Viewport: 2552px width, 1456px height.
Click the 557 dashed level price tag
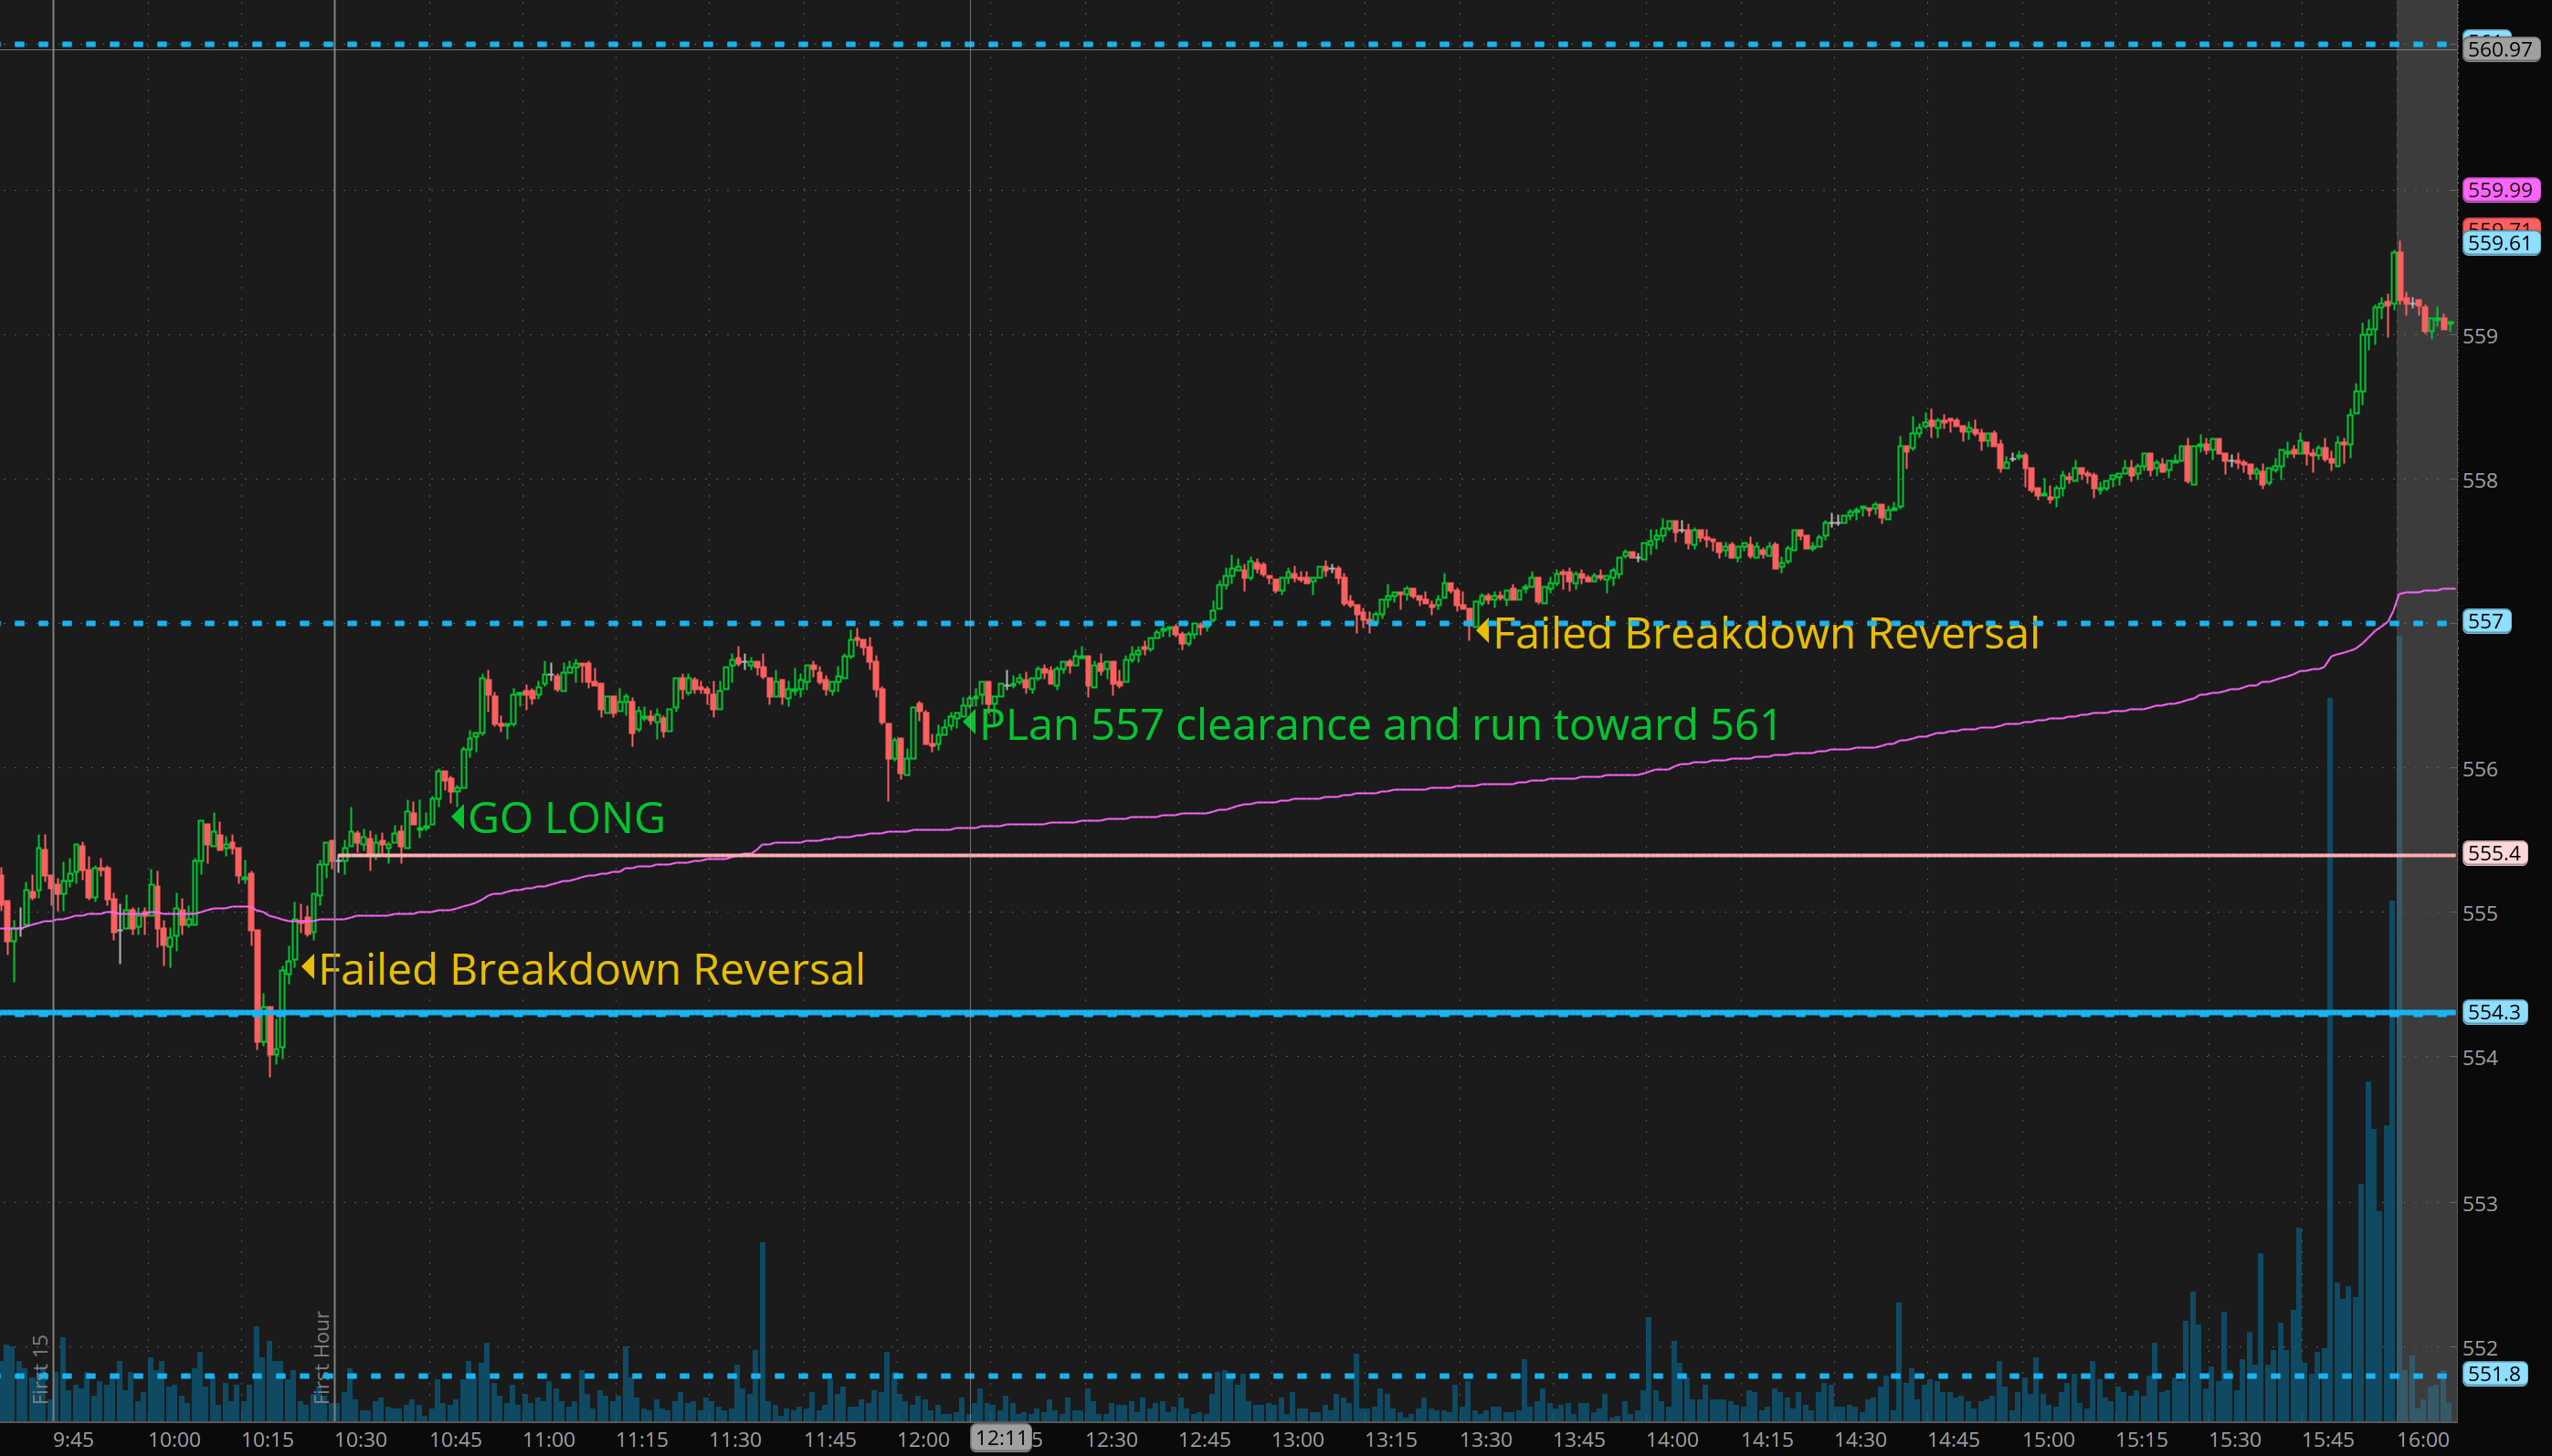pos(2485,621)
